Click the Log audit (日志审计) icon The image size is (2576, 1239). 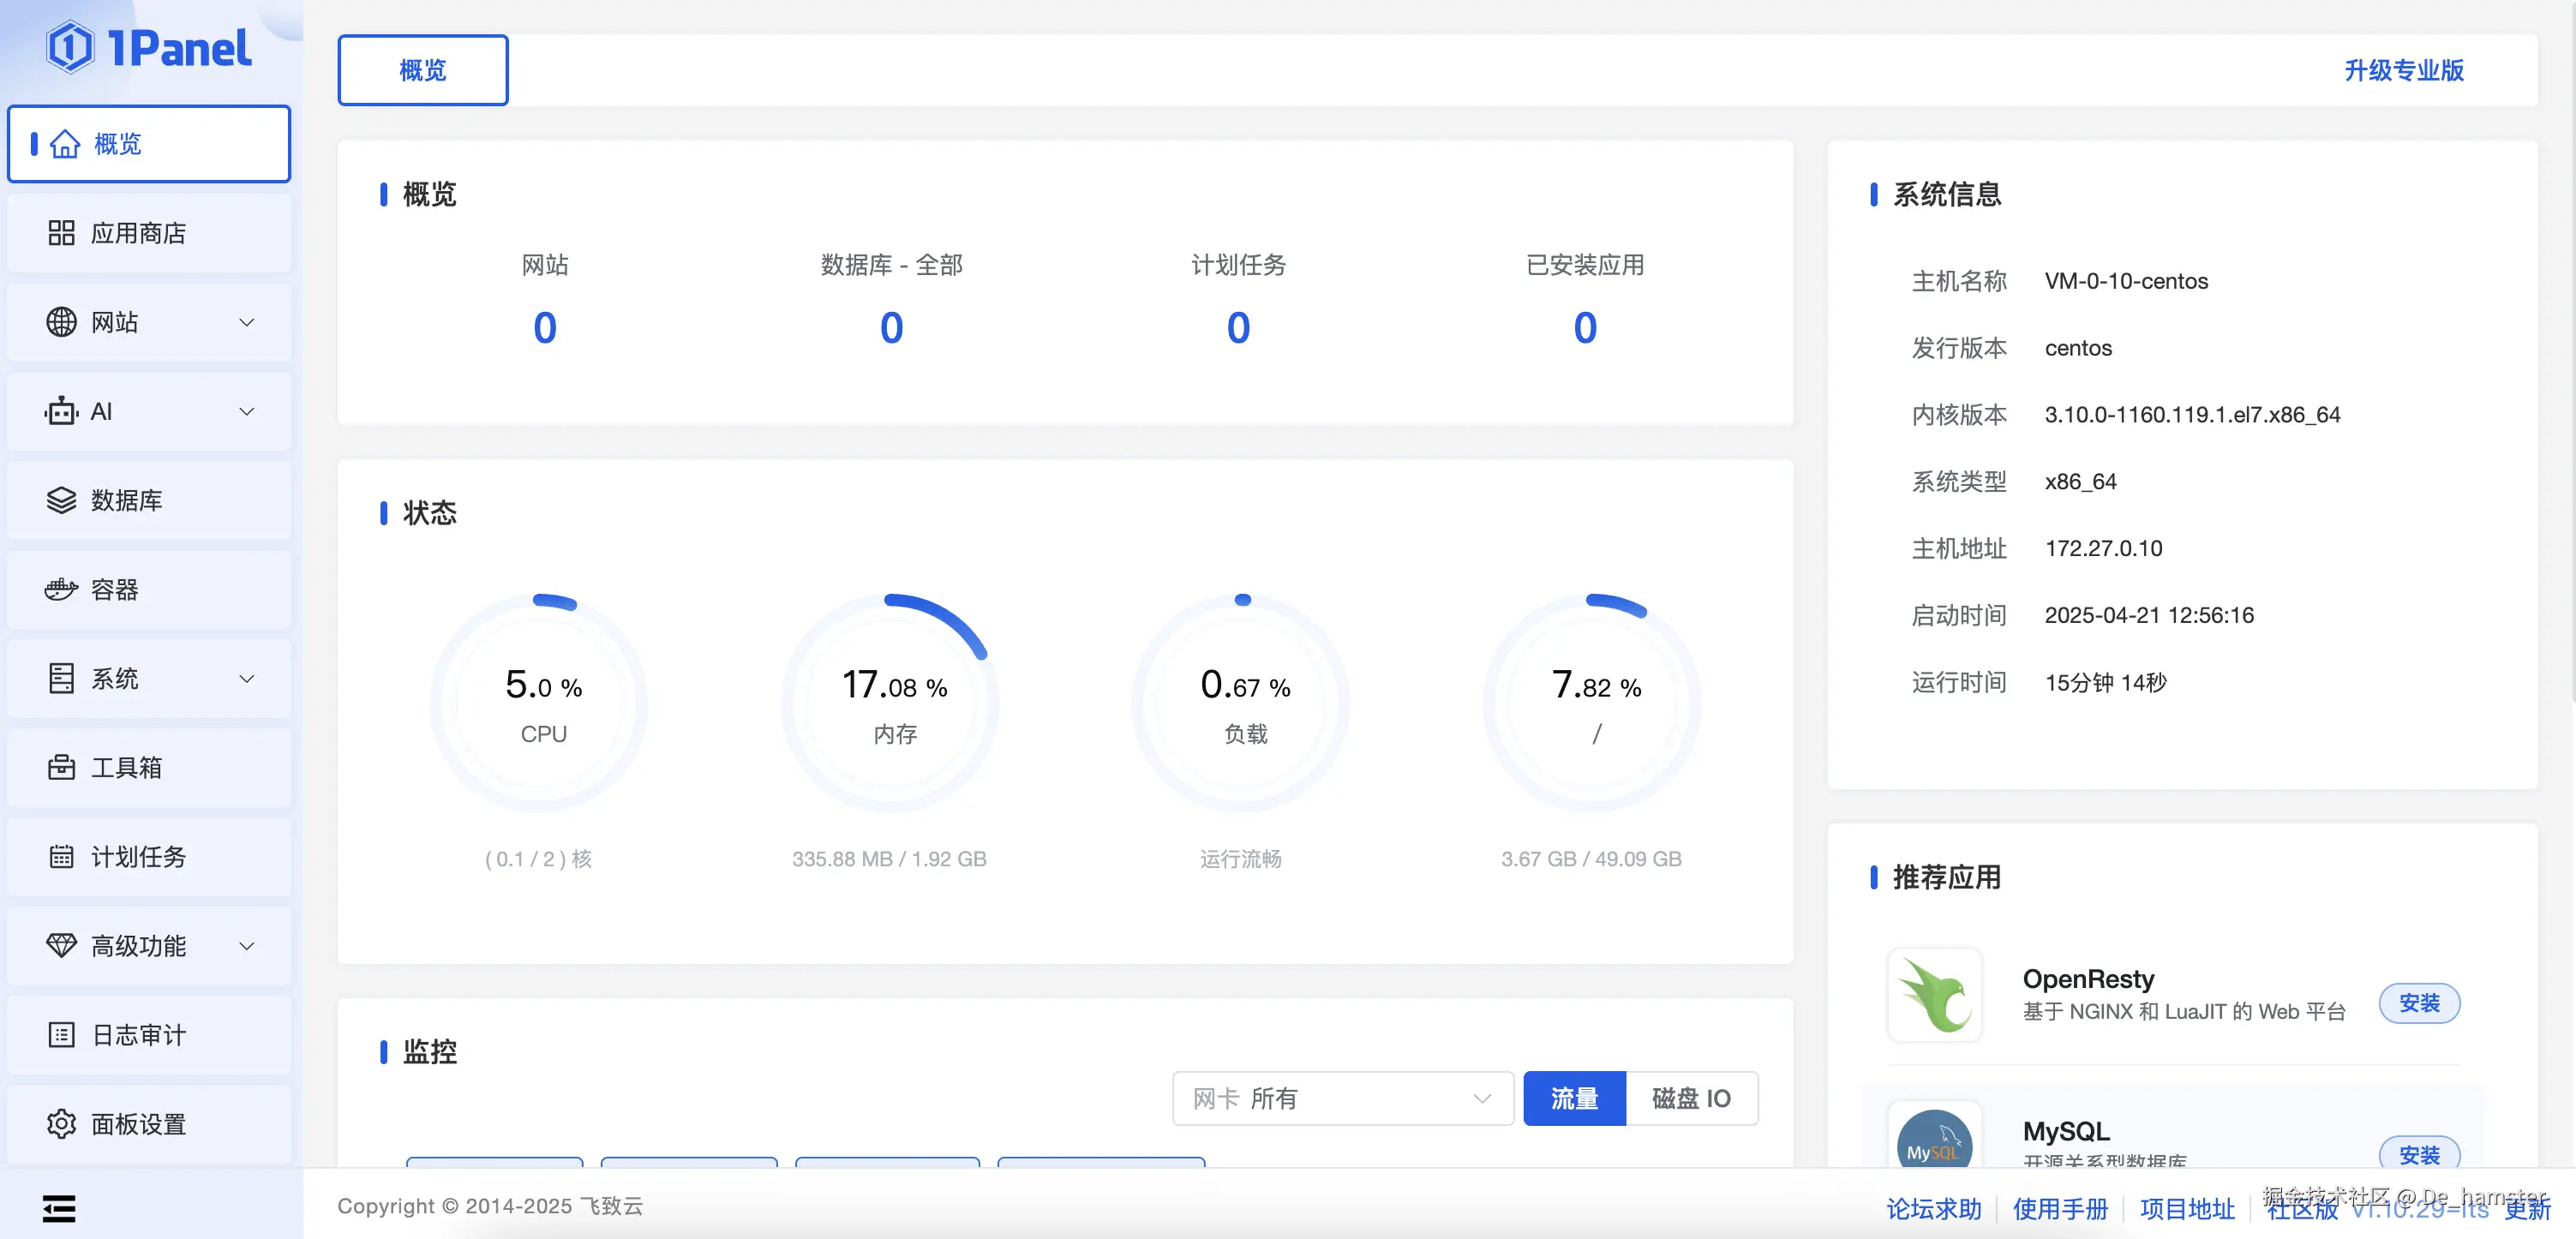click(x=61, y=1035)
